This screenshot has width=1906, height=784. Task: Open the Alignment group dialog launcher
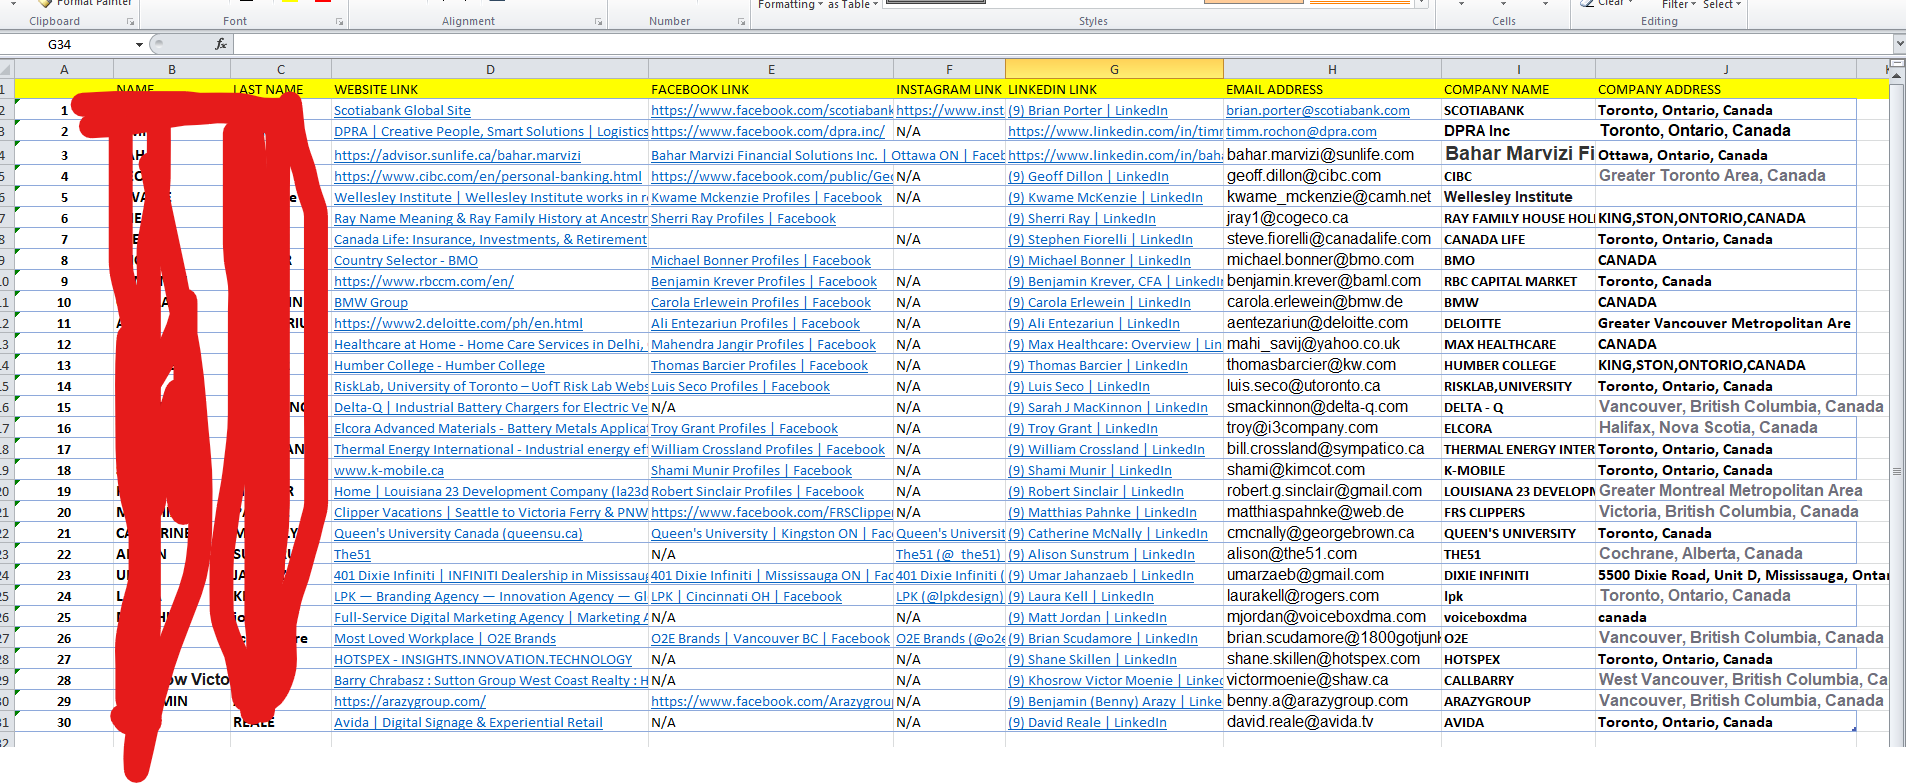(599, 21)
